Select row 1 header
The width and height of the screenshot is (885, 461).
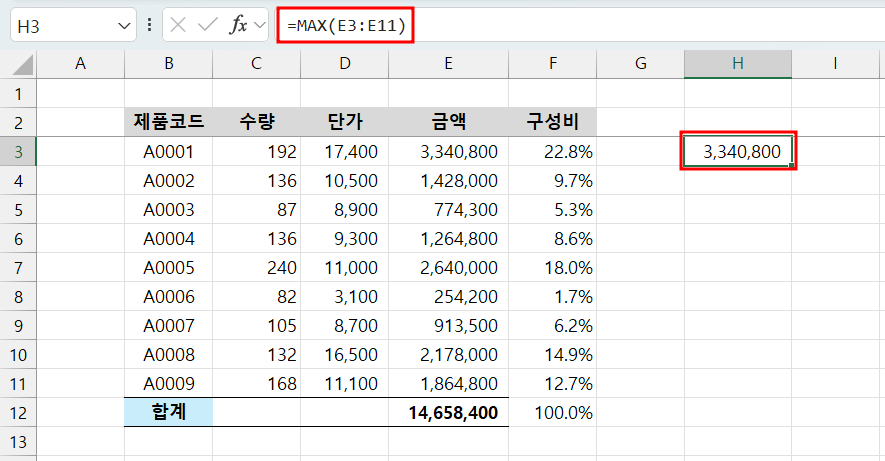[18, 93]
